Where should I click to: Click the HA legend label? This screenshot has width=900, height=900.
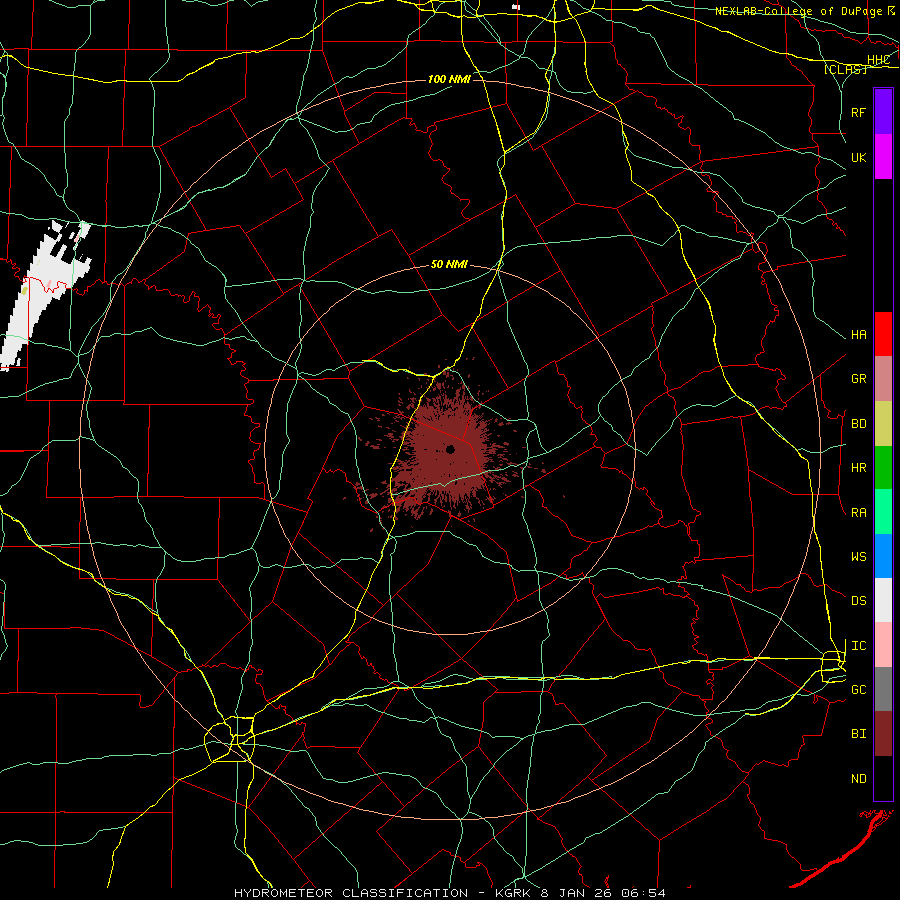click(859, 335)
